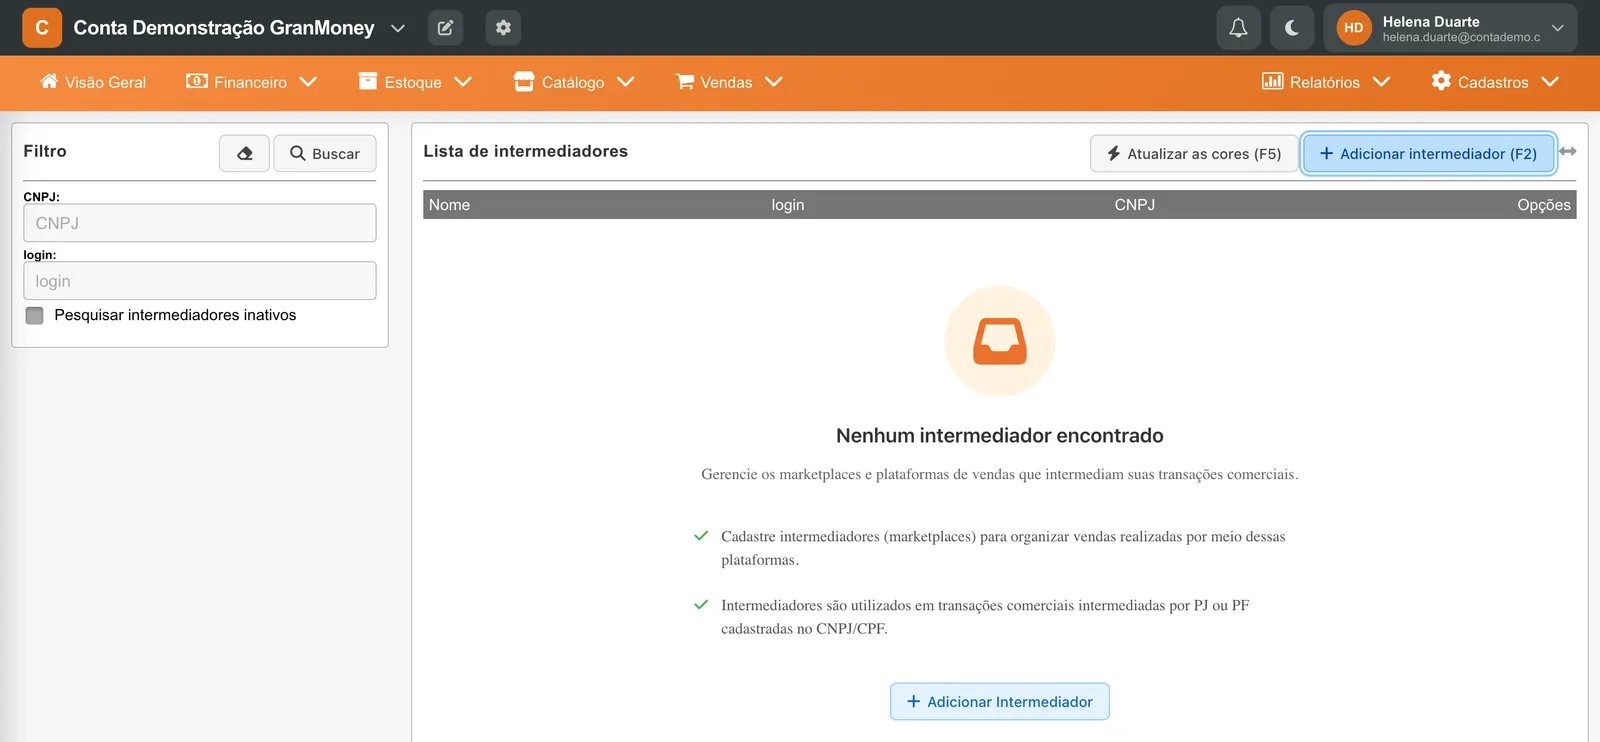Click the Visão Geral house icon
1600x742 pixels.
pyautogui.click(x=49, y=81)
